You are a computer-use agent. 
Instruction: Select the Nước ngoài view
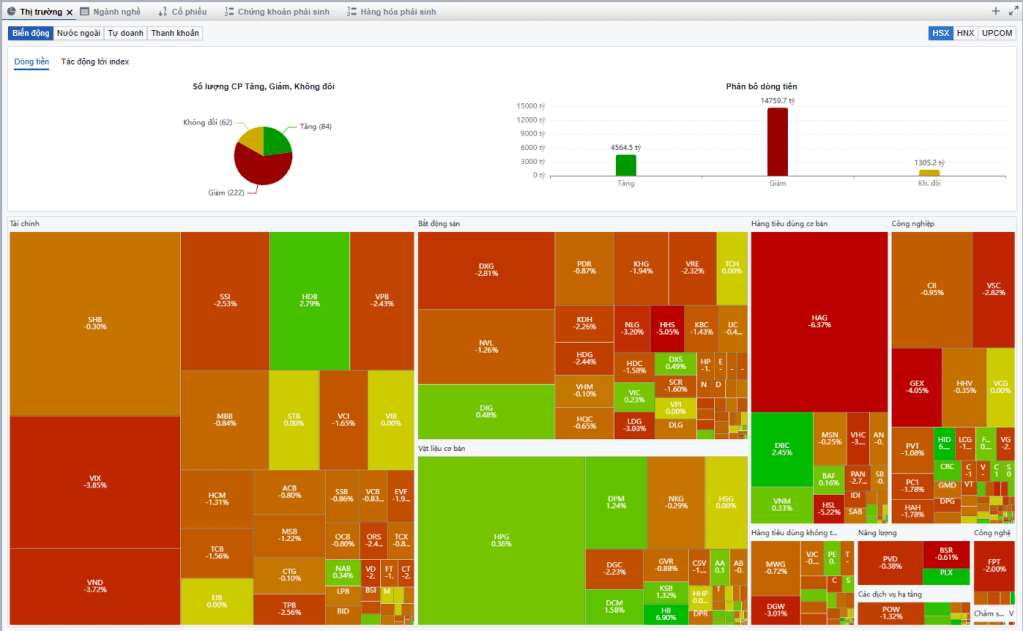point(78,33)
